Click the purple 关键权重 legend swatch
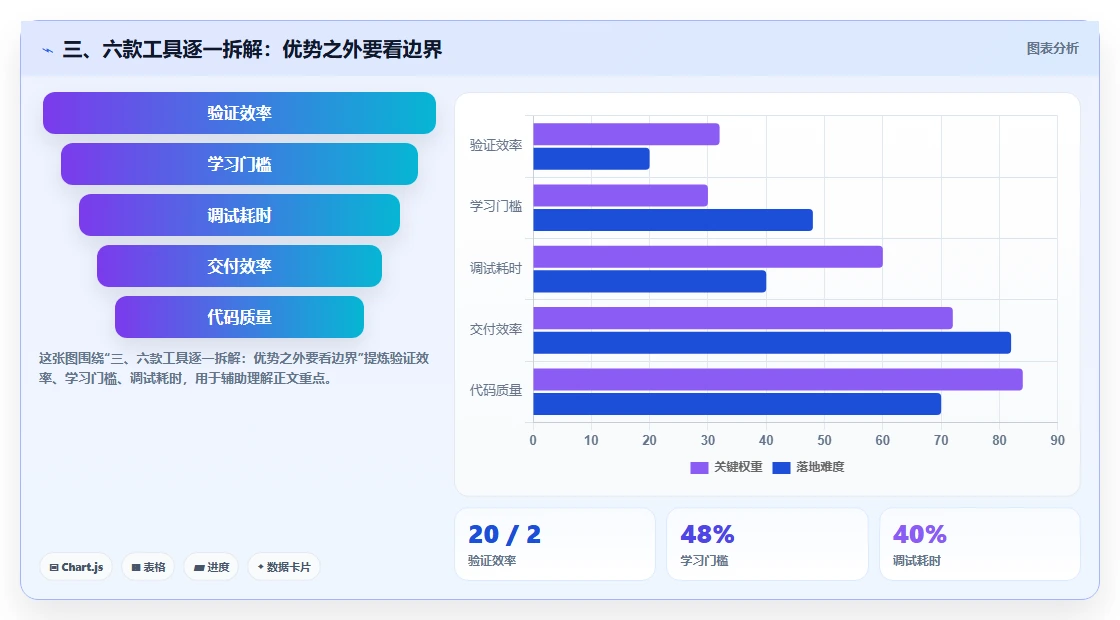The width and height of the screenshot is (1120, 620). click(699, 468)
